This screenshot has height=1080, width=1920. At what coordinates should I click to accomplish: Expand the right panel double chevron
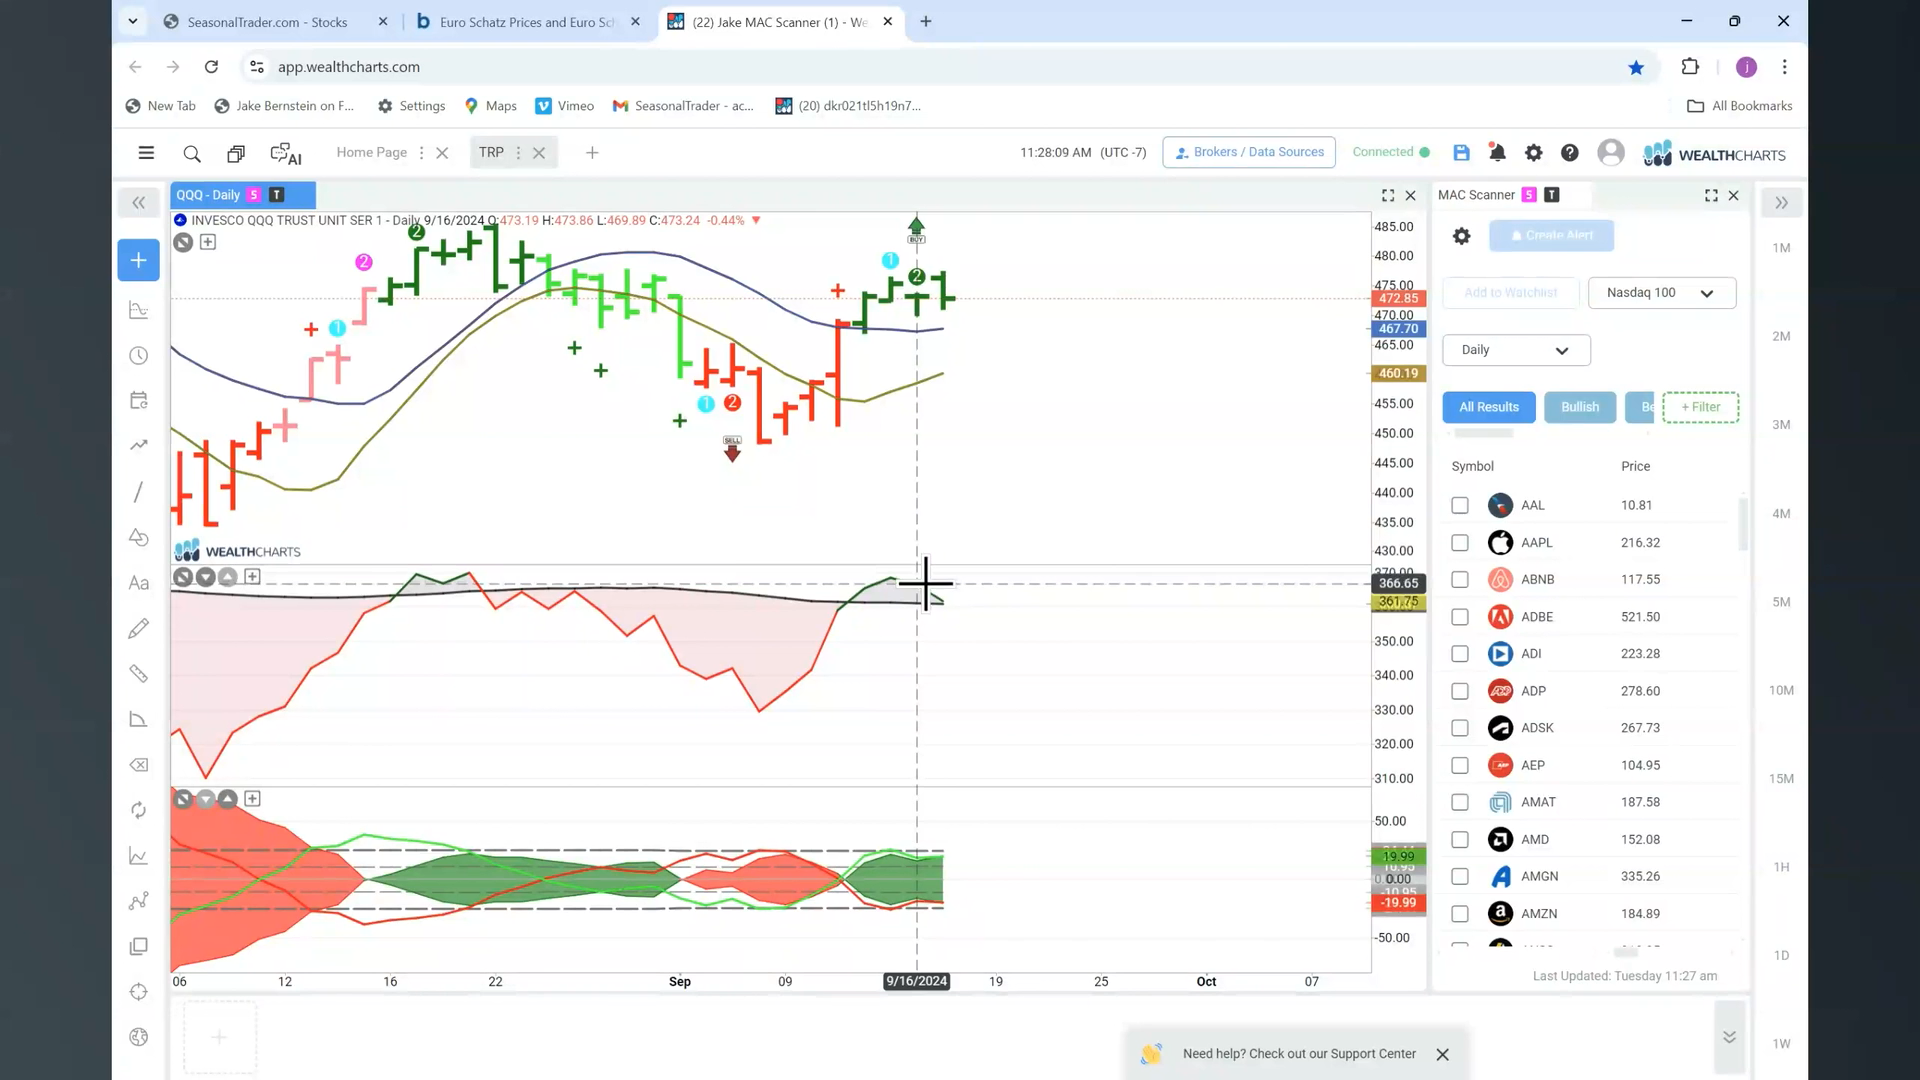tap(1781, 203)
